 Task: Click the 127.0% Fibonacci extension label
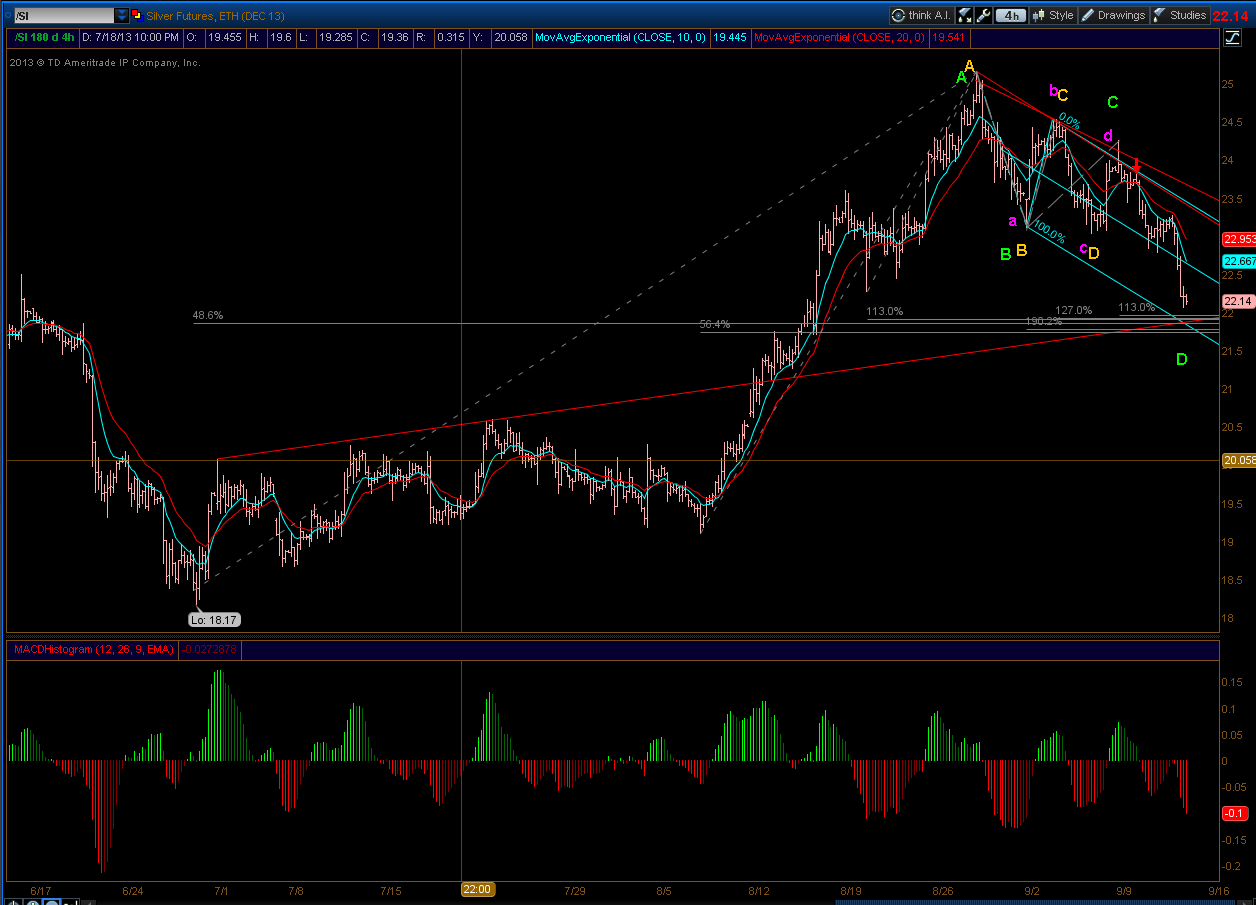[x=1074, y=310]
